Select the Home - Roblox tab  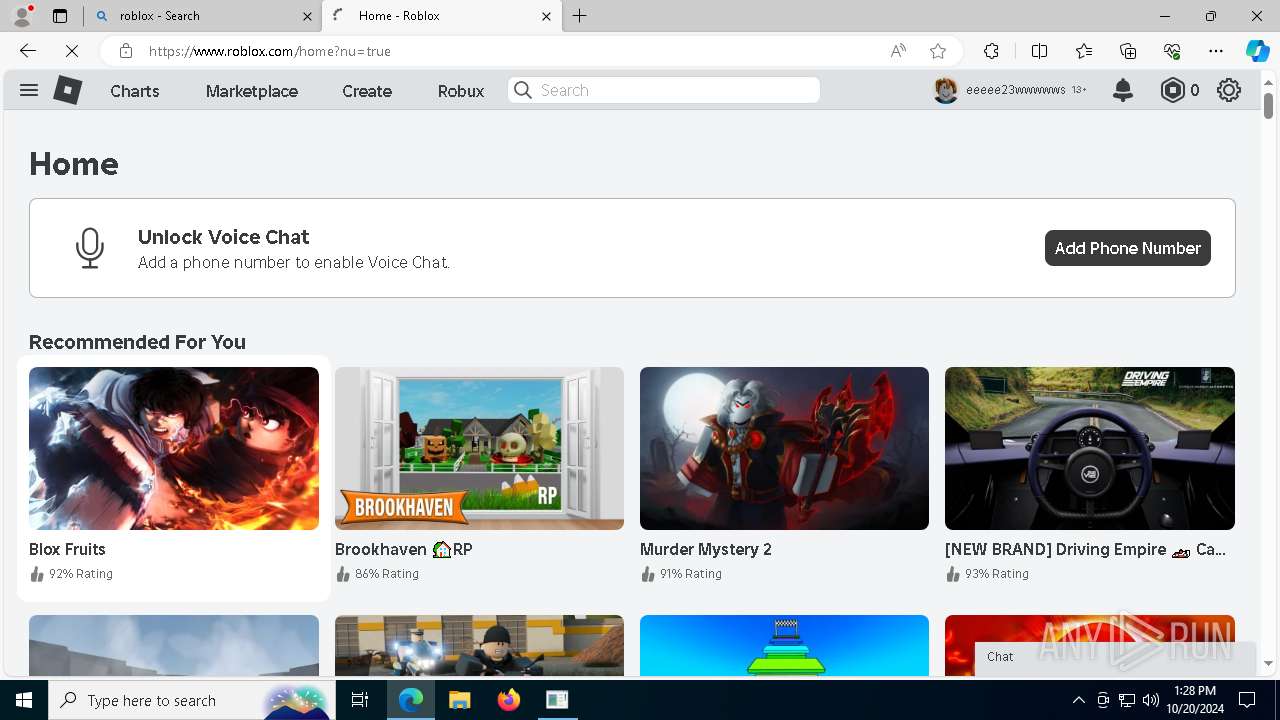point(442,16)
